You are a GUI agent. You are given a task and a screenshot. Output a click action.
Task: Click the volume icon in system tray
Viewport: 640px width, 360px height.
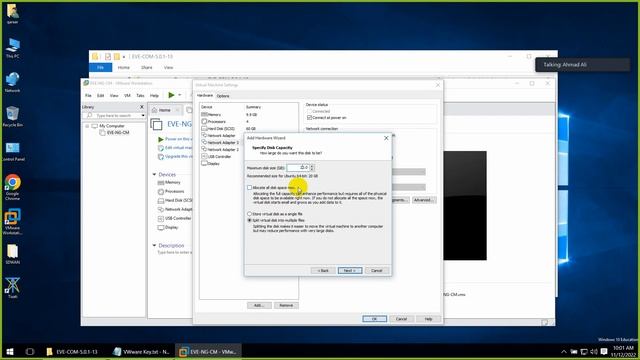[x=594, y=351]
